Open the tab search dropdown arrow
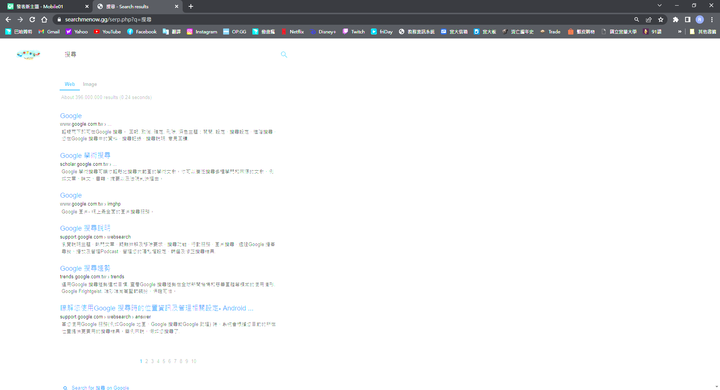Screen dimensions: 720x390 click(x=659, y=6)
